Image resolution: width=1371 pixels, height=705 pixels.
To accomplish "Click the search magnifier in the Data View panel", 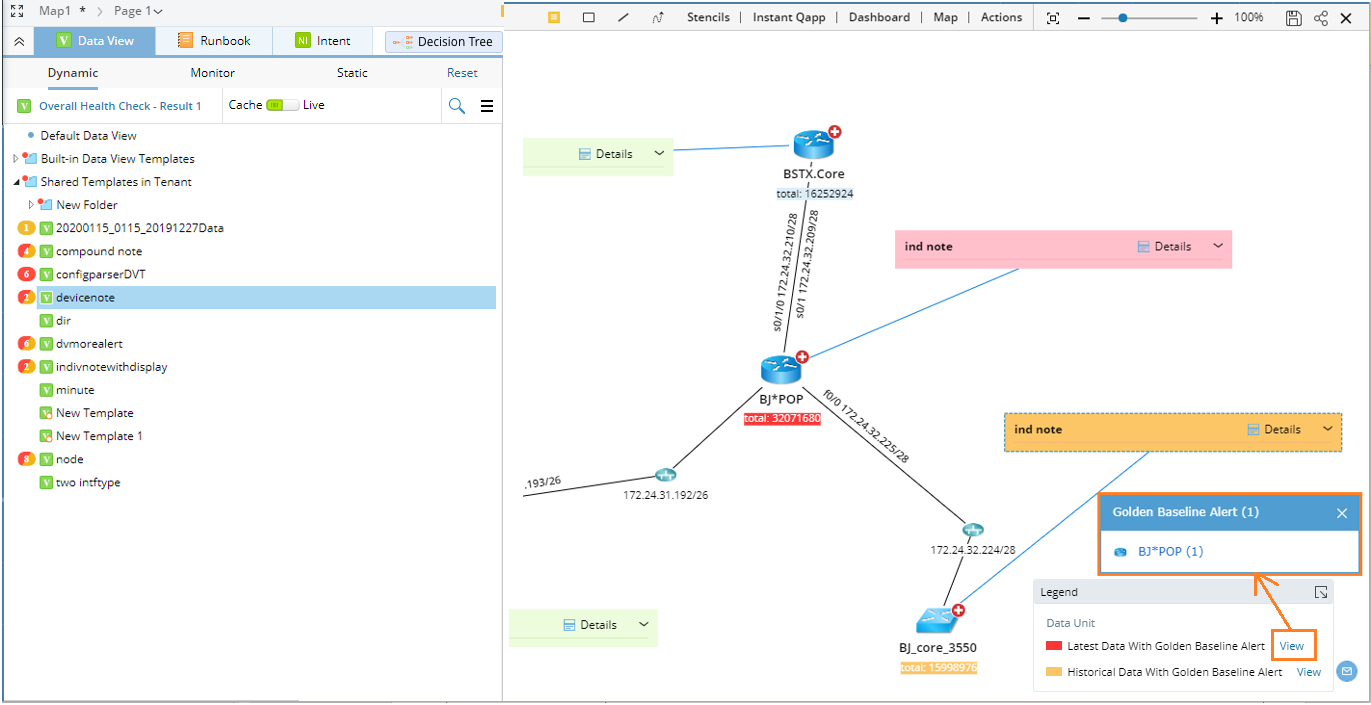I will pyautogui.click(x=459, y=105).
